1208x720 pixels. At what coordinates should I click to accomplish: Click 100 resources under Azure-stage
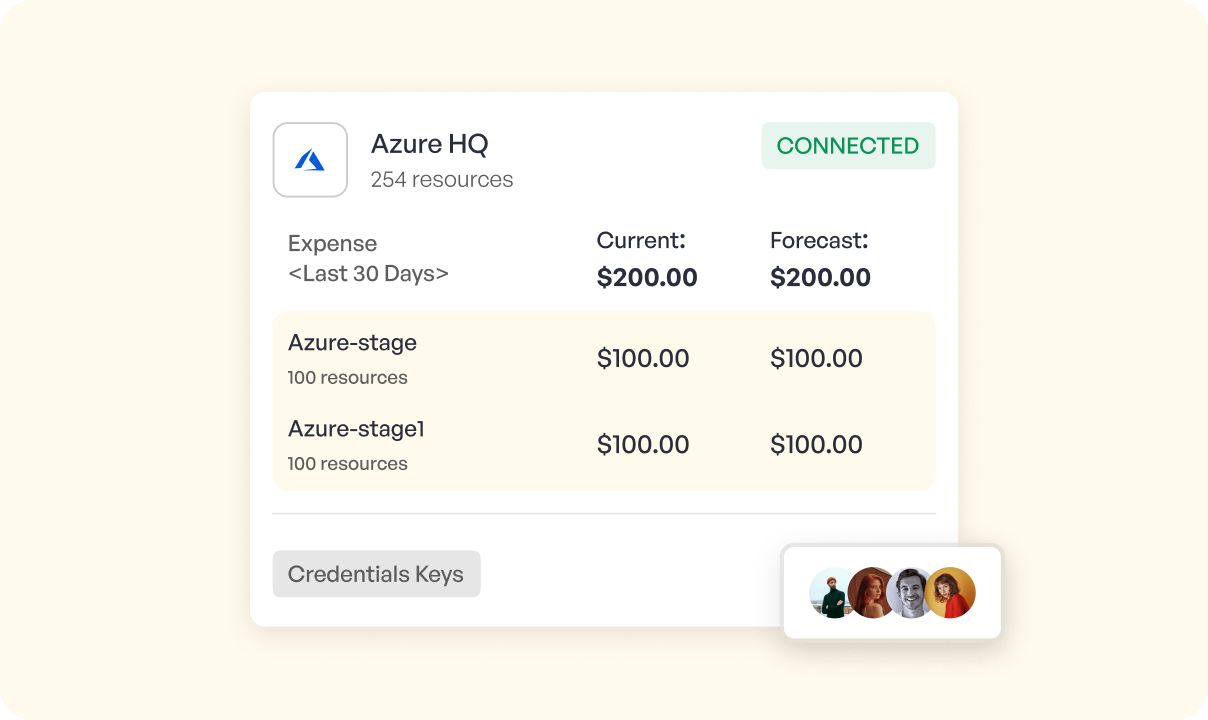[347, 378]
